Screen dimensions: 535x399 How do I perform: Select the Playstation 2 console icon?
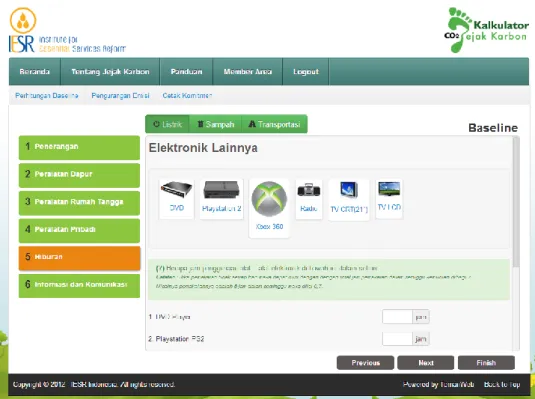(221, 199)
